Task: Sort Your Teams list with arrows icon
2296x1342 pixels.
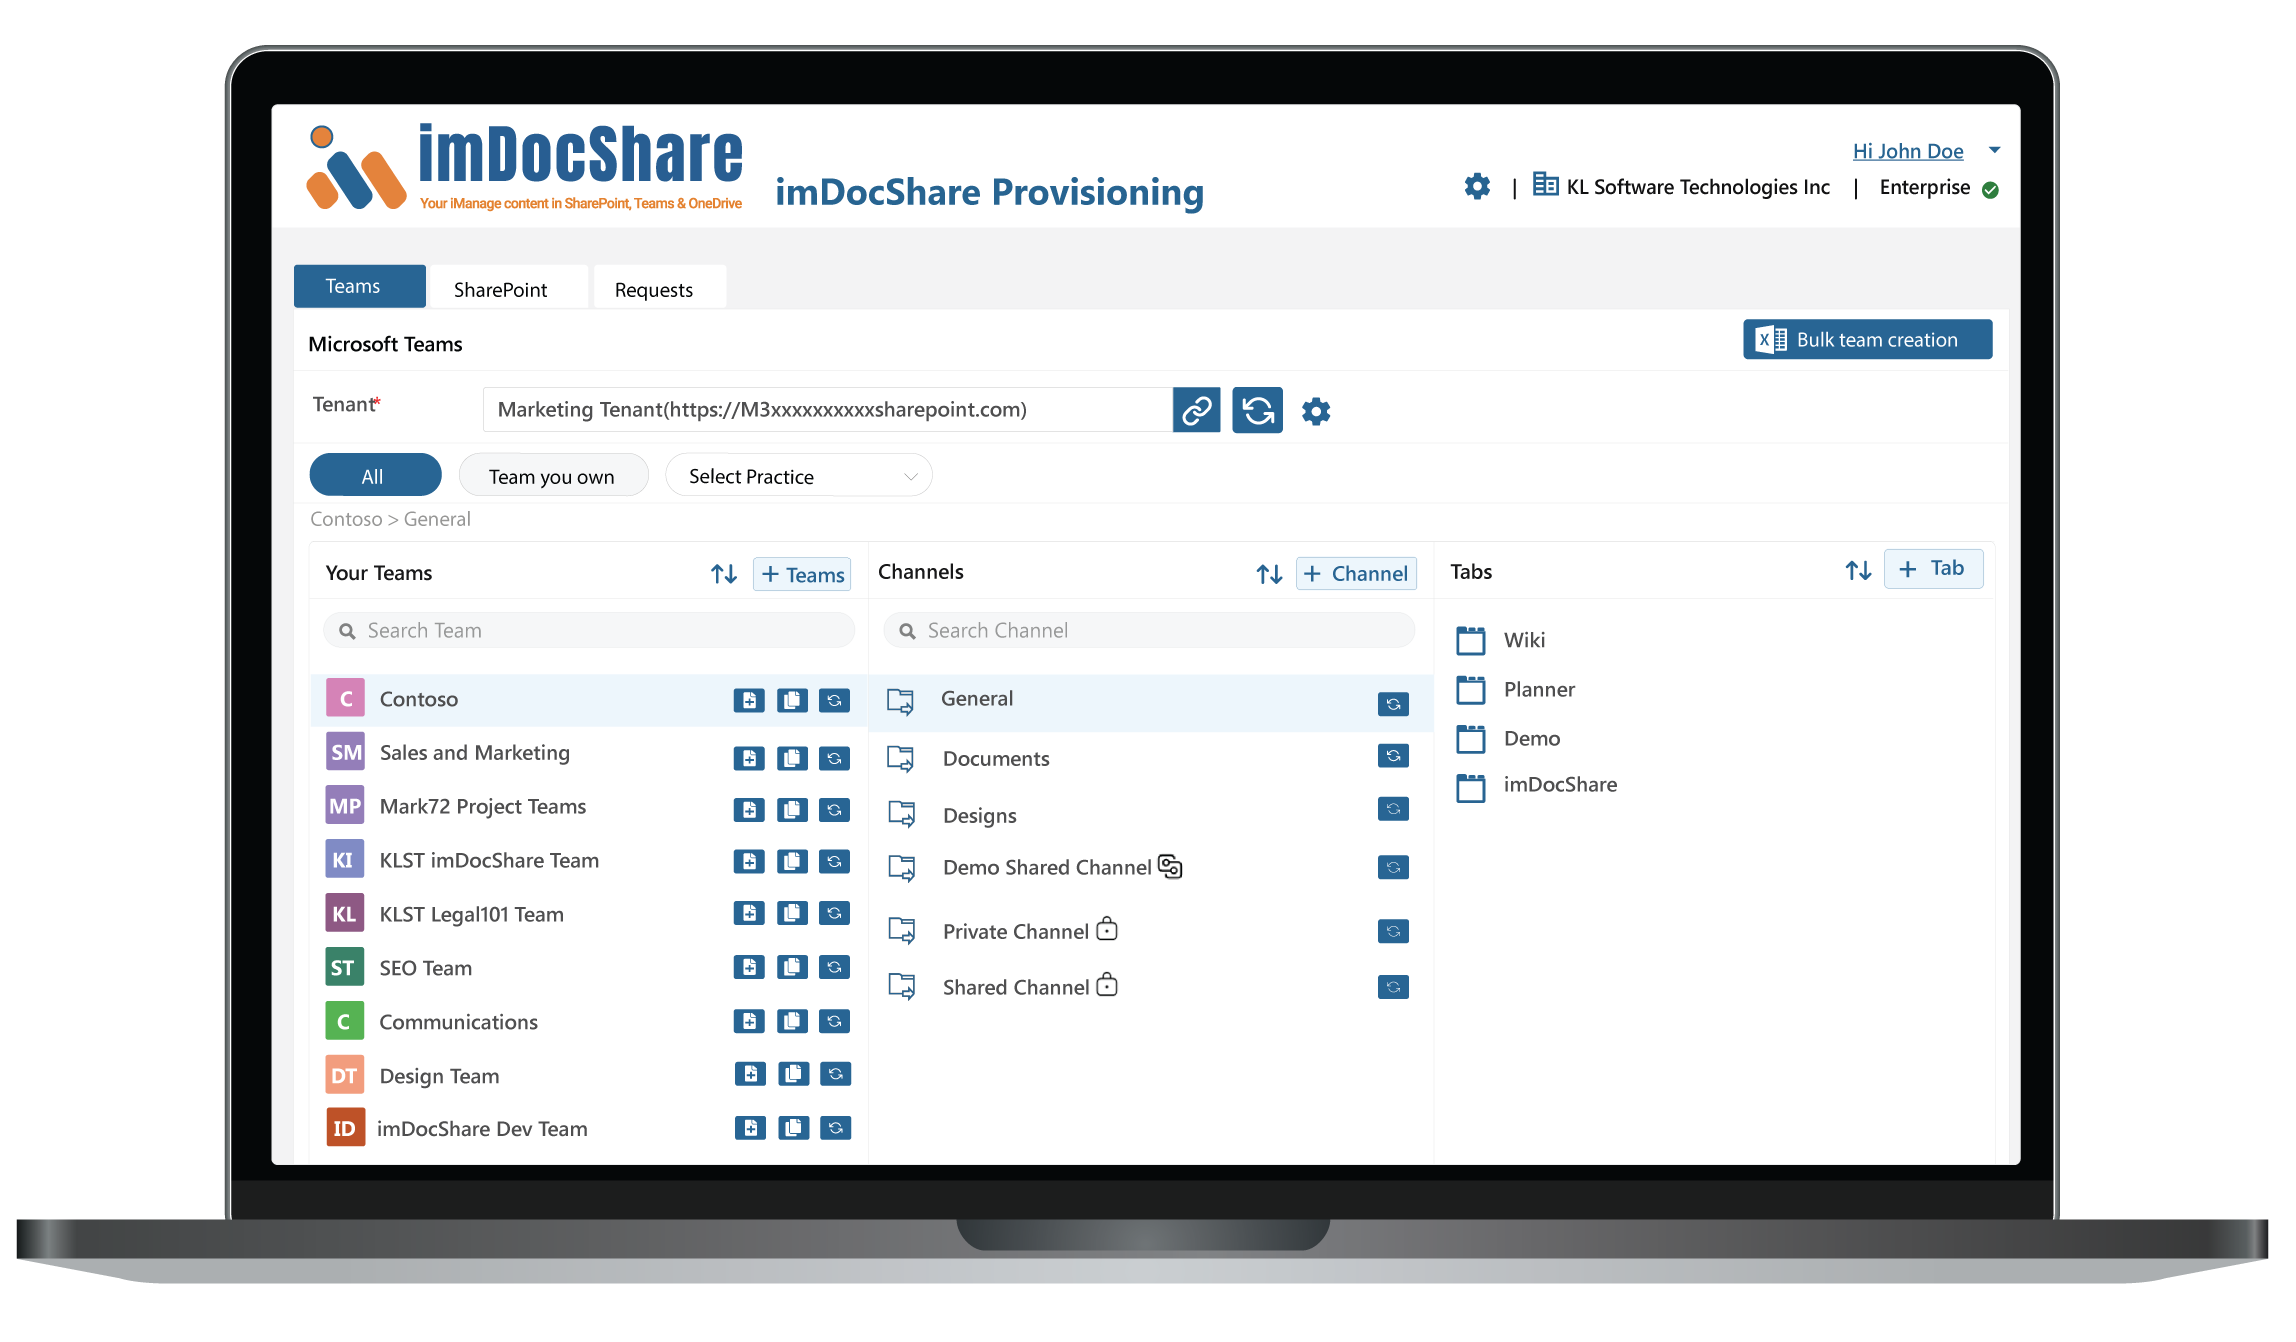Action: pos(724,574)
